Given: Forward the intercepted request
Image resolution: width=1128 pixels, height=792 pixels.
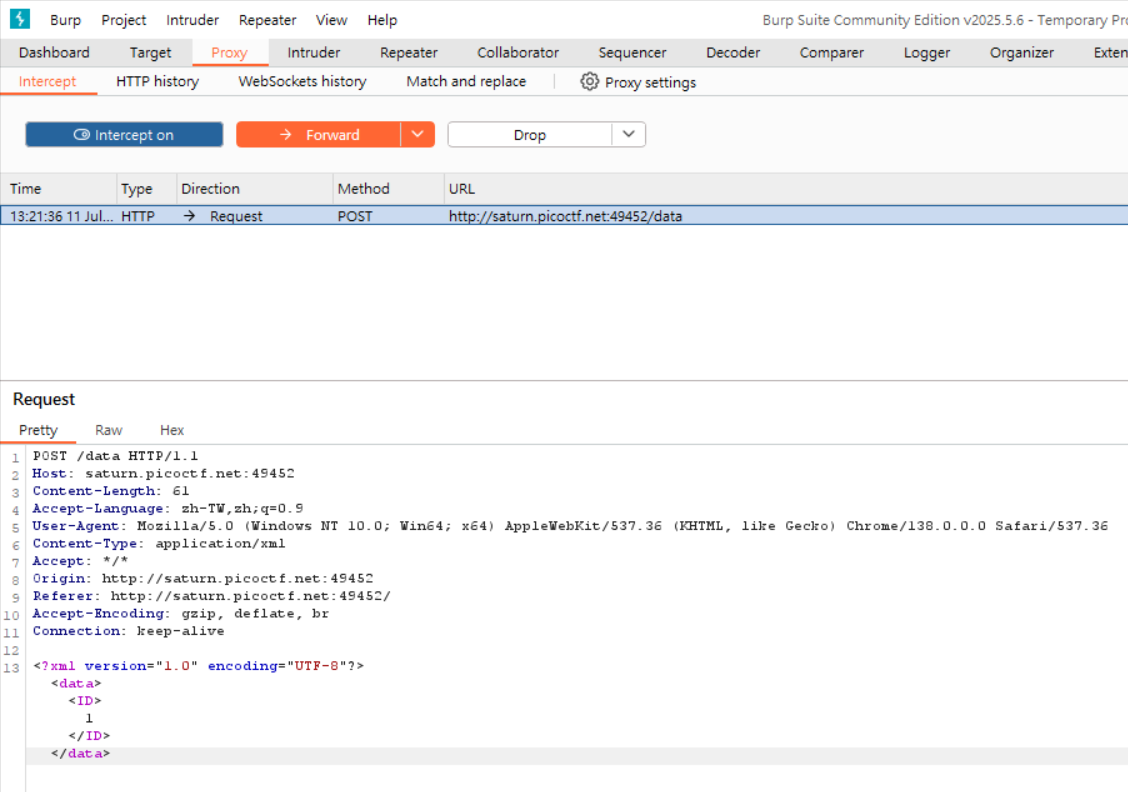Looking at the screenshot, I should 319,135.
